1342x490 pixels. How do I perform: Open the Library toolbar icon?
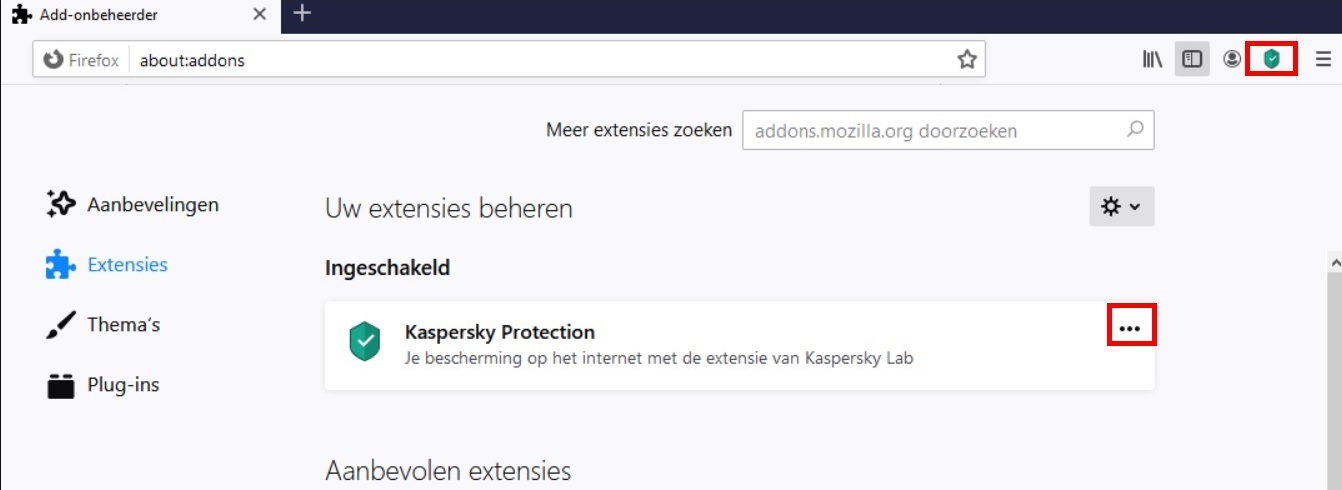pos(1152,60)
